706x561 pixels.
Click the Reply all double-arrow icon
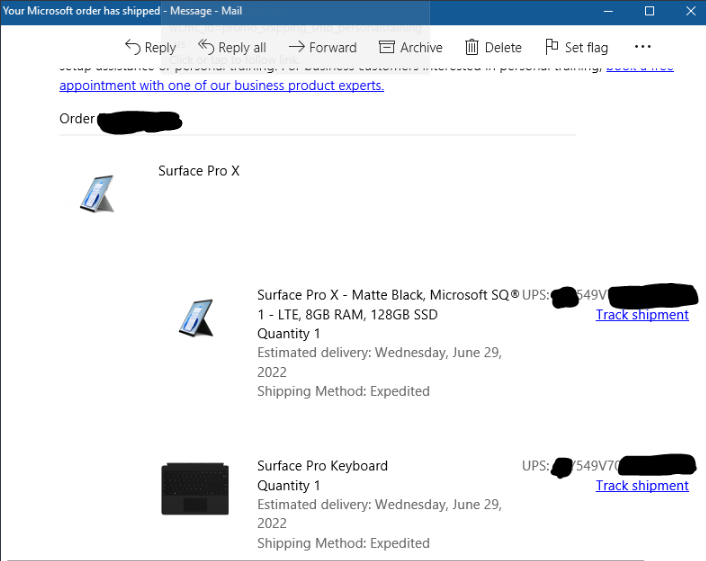pyautogui.click(x=206, y=47)
